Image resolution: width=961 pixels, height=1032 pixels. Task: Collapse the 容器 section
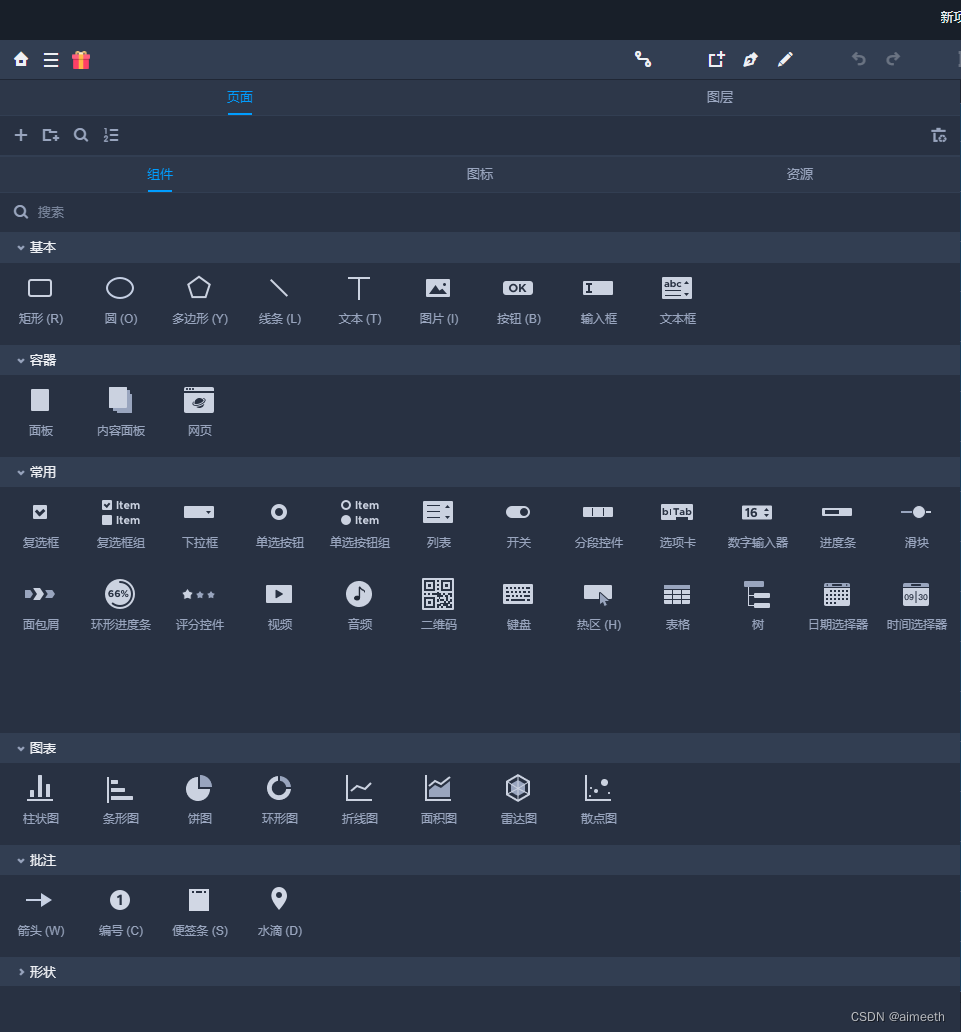[x=480, y=360]
